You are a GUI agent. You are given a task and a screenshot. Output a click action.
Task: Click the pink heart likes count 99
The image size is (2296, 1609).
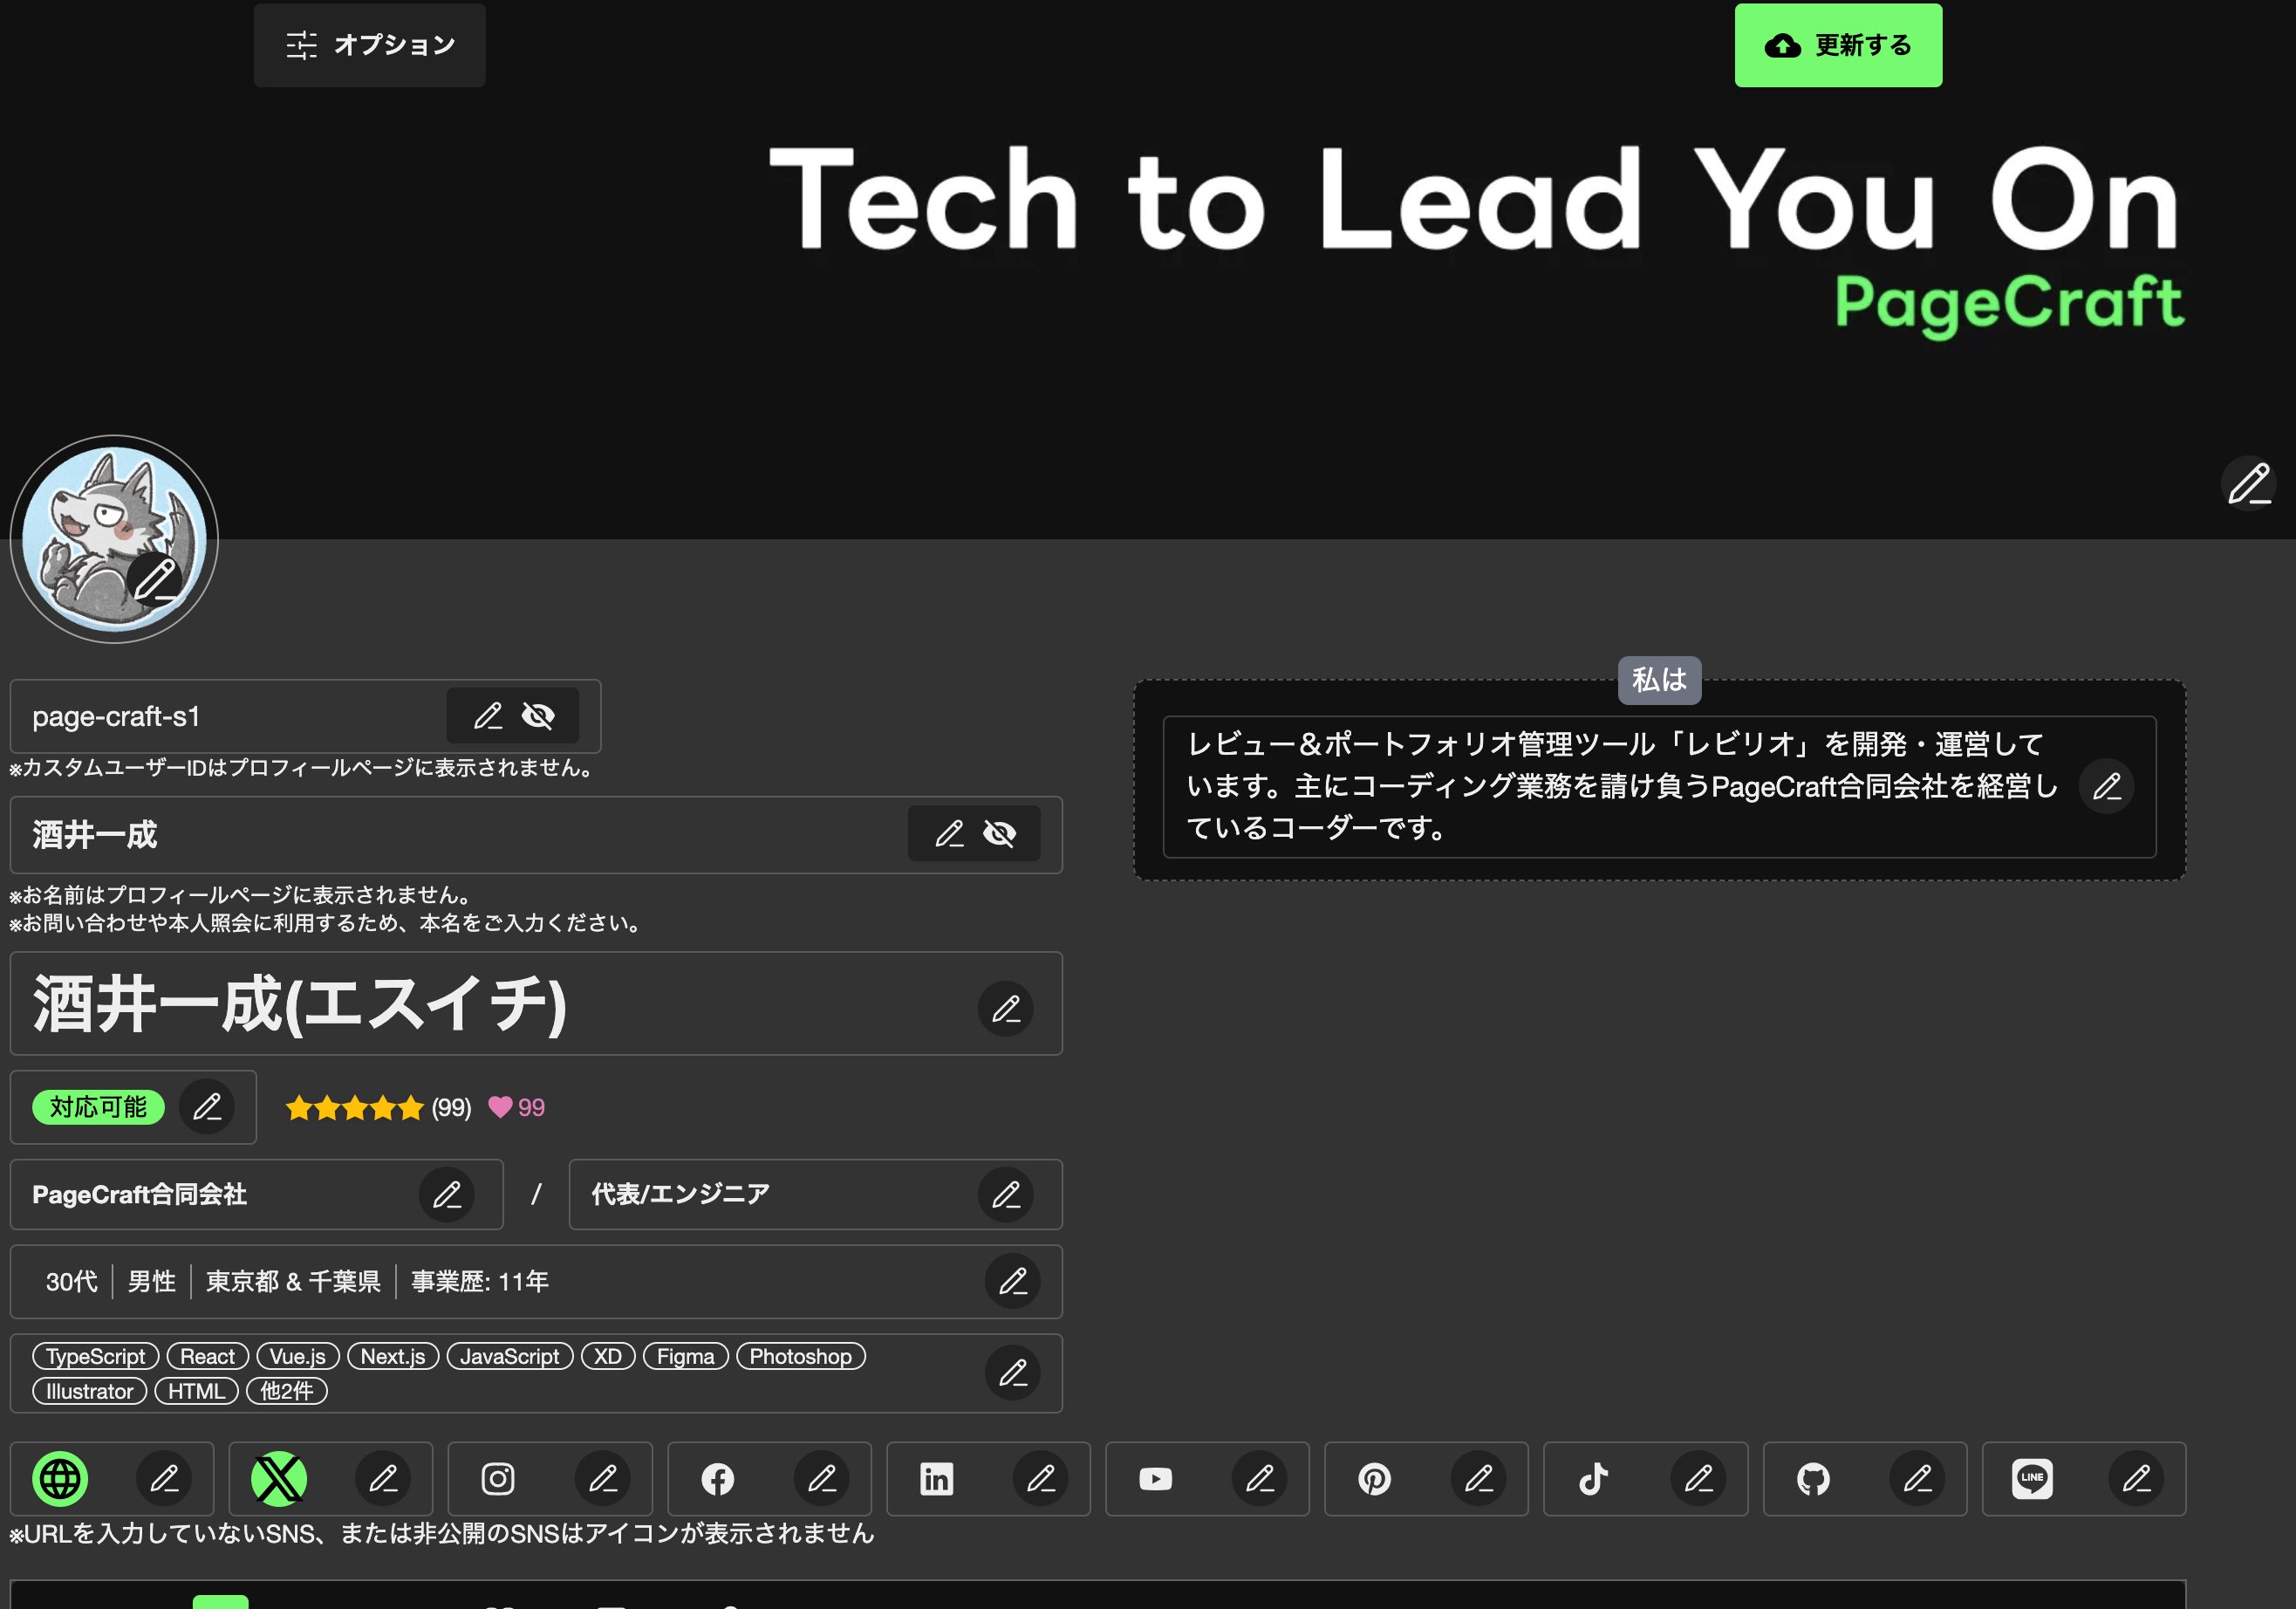(516, 1107)
